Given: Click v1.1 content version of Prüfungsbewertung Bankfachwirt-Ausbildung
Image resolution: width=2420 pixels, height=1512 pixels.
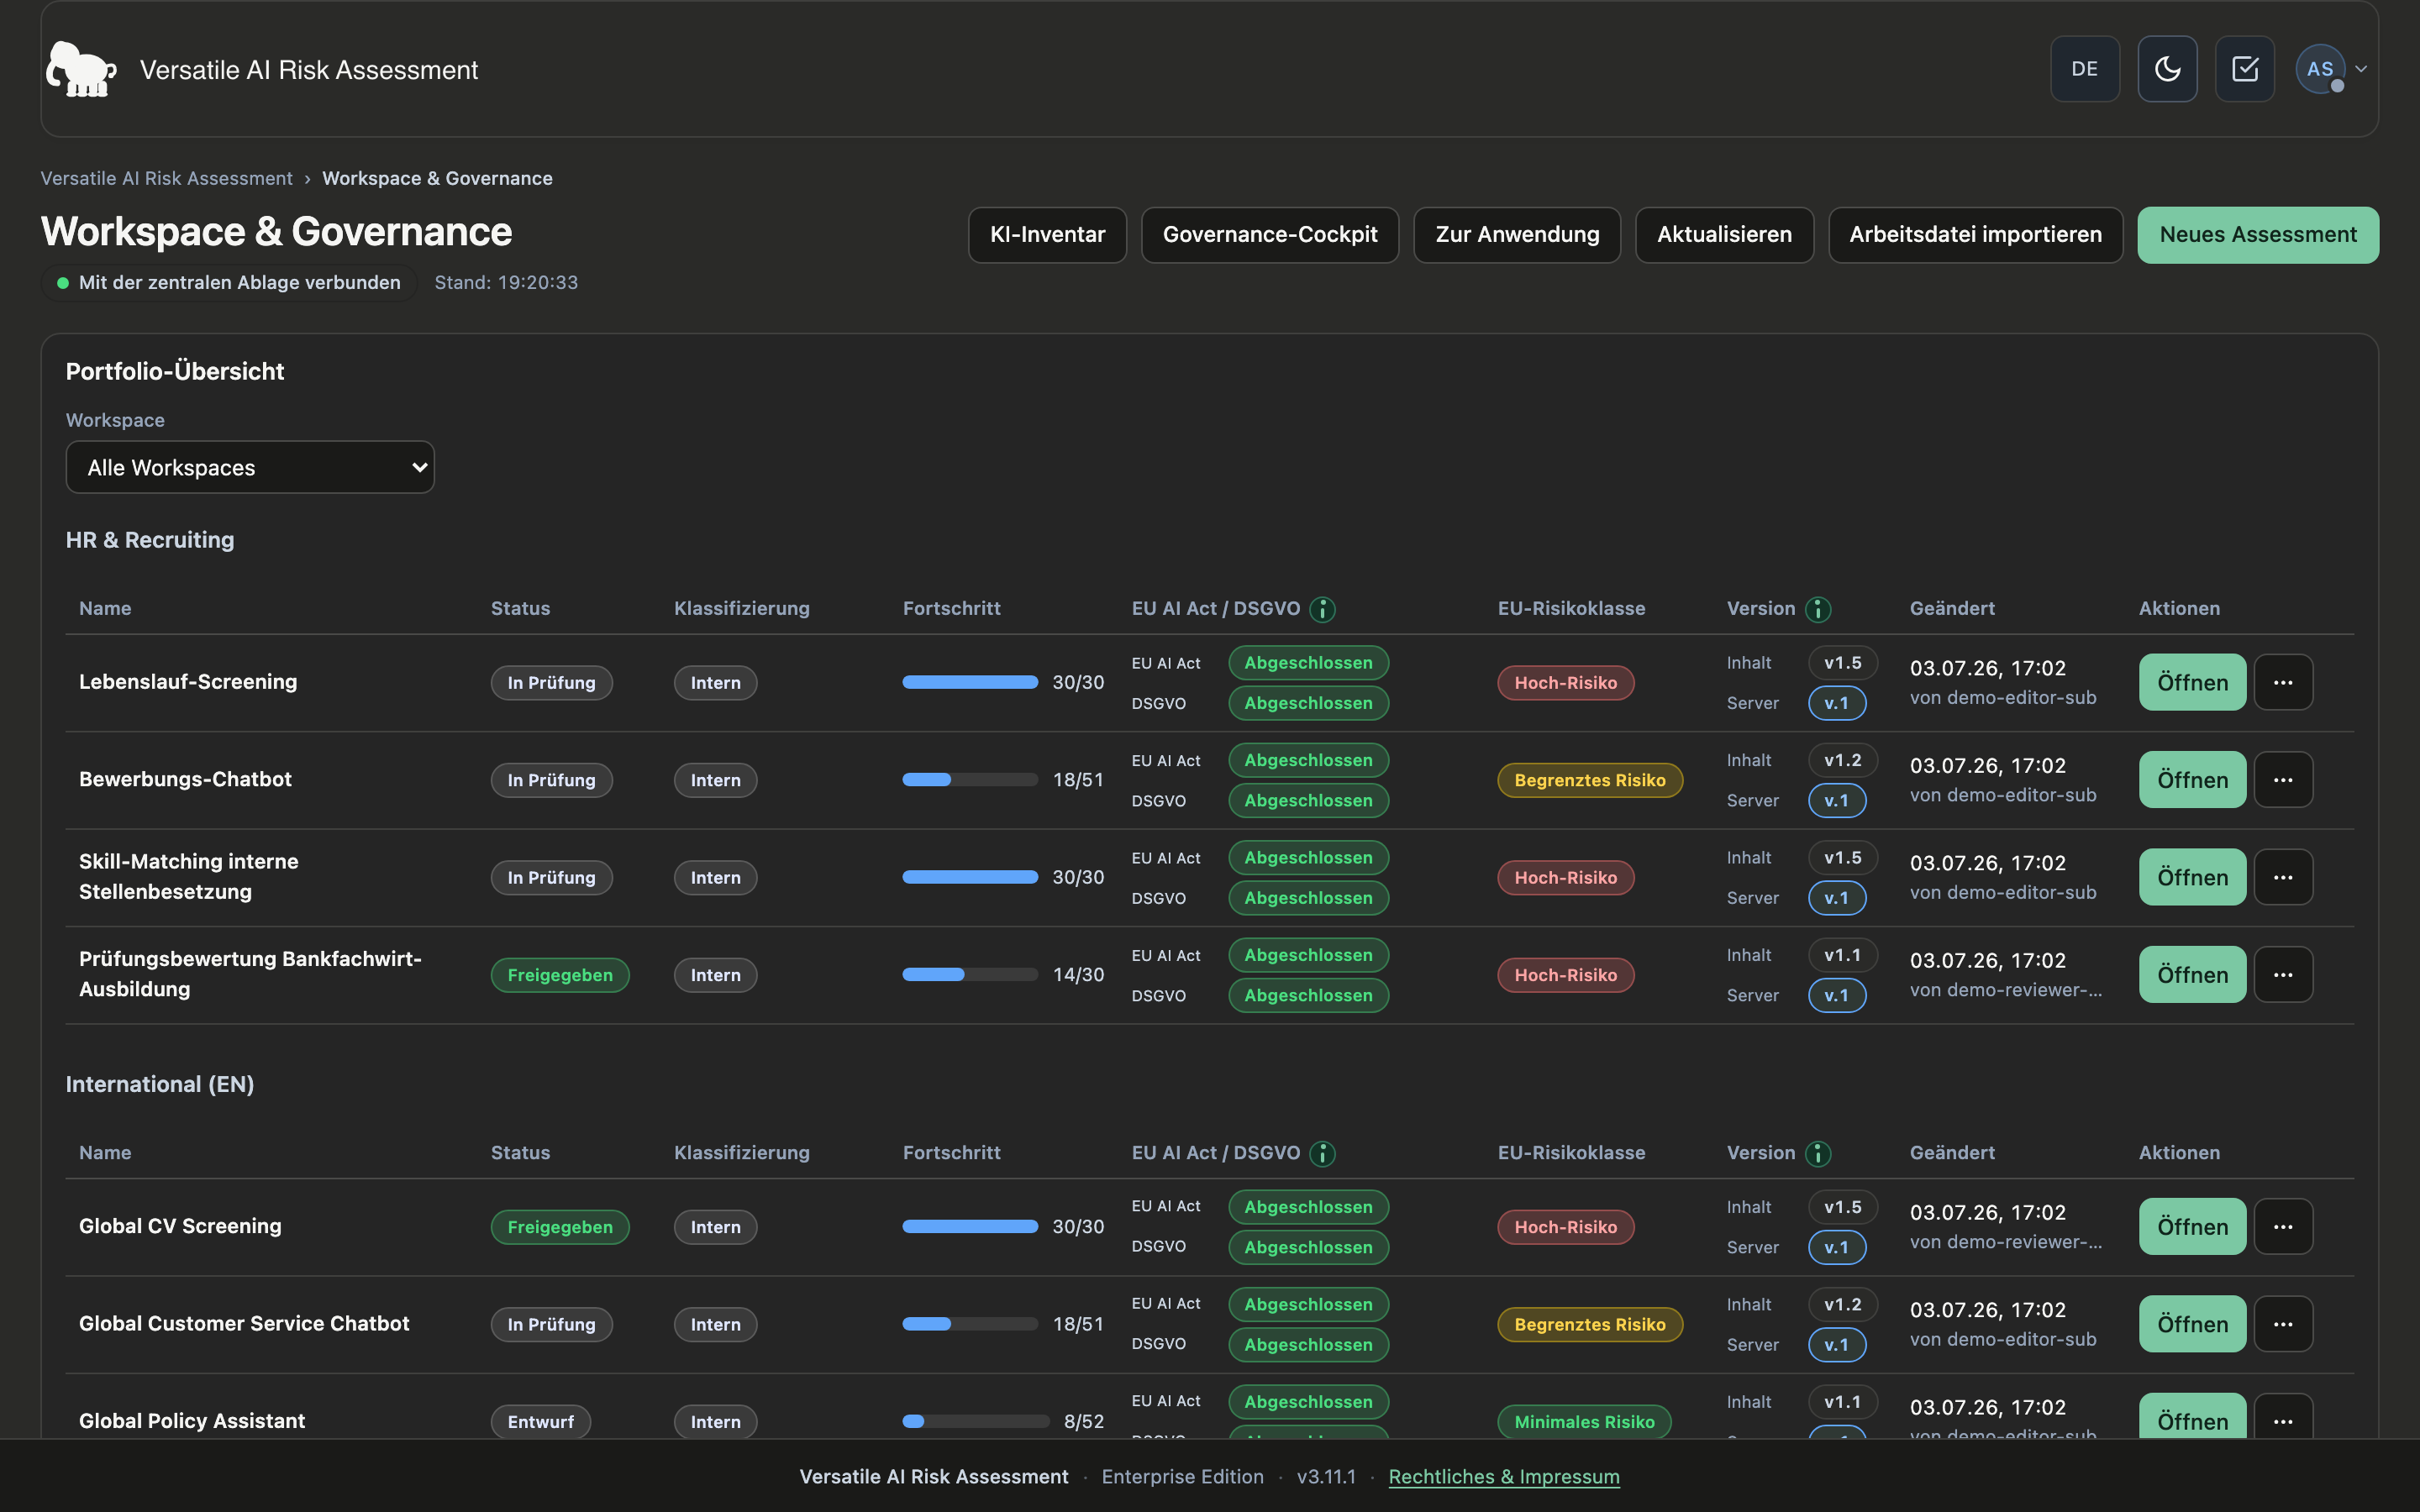Looking at the screenshot, I should pyautogui.click(x=1842, y=954).
